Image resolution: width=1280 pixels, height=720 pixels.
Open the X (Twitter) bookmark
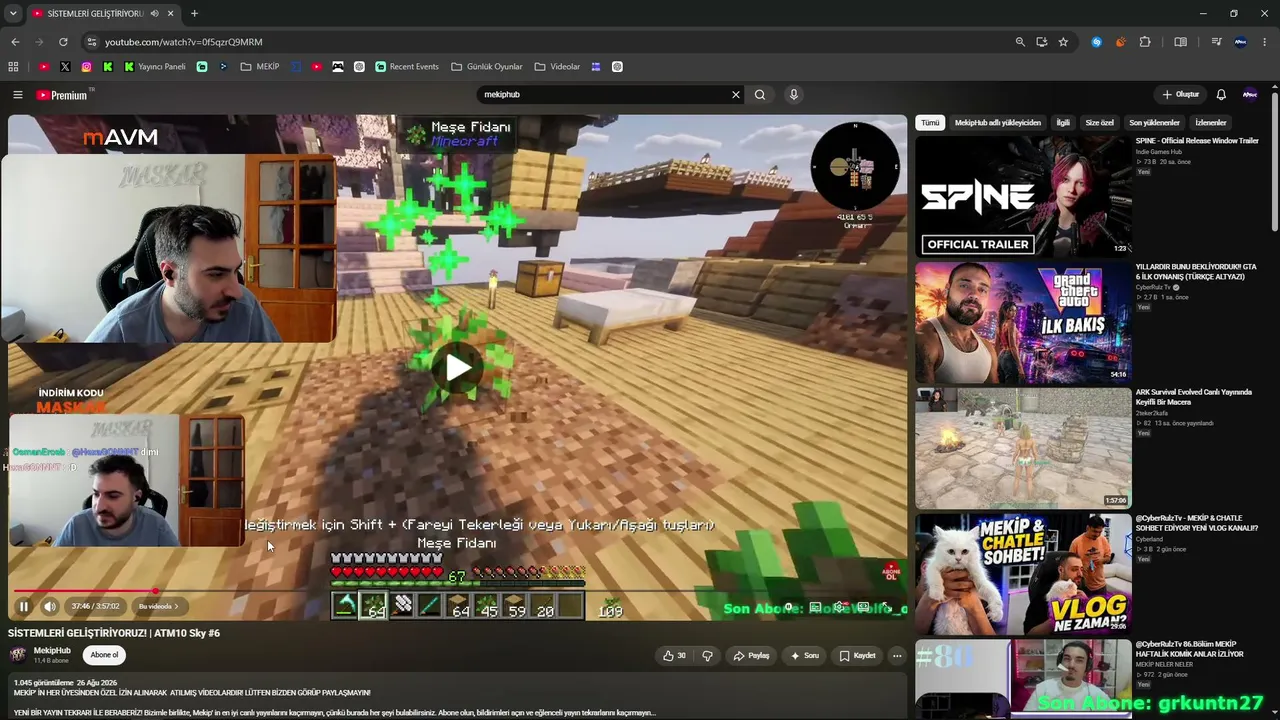pyautogui.click(x=65, y=67)
